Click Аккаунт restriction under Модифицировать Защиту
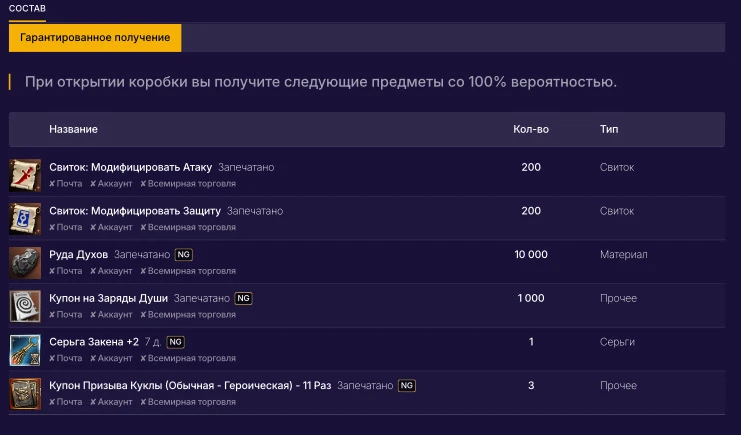The width and height of the screenshot is (741, 435). 111,227
